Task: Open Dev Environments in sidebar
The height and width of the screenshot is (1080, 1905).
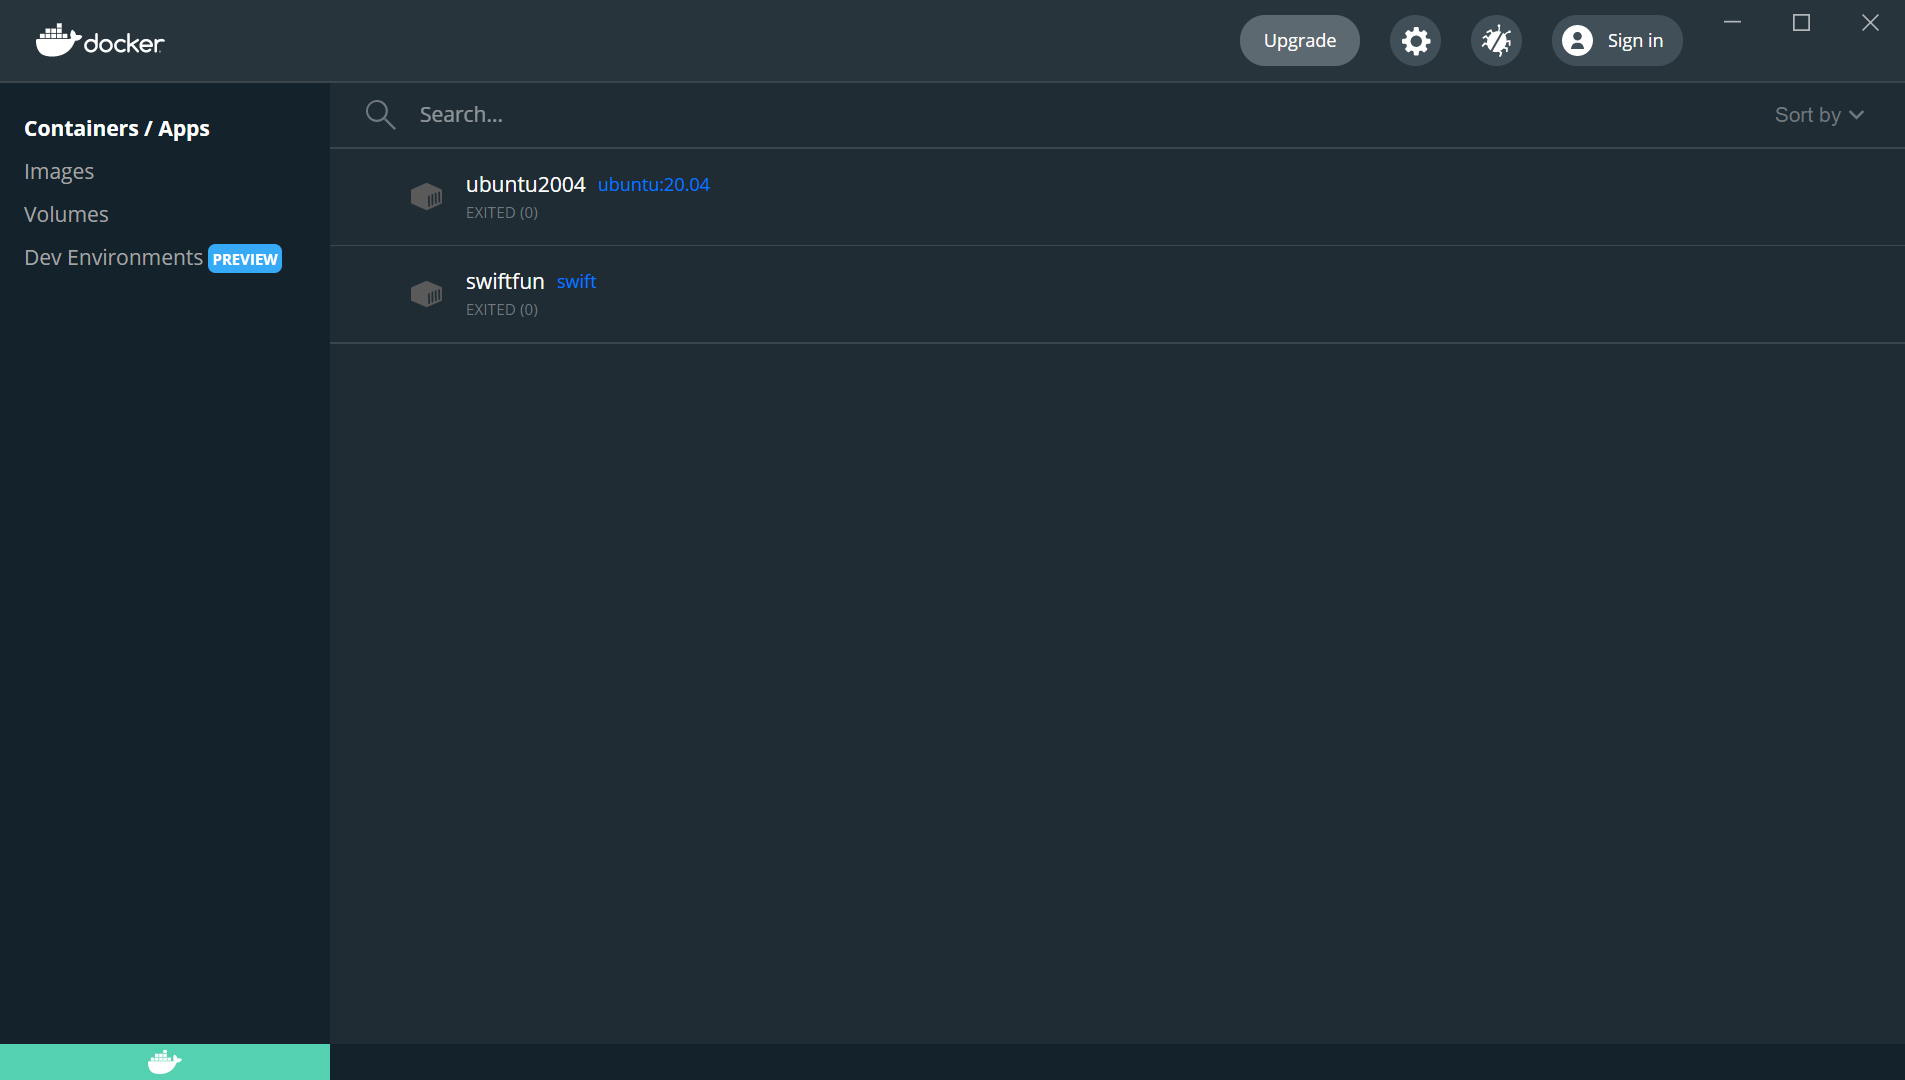Action: click(113, 257)
